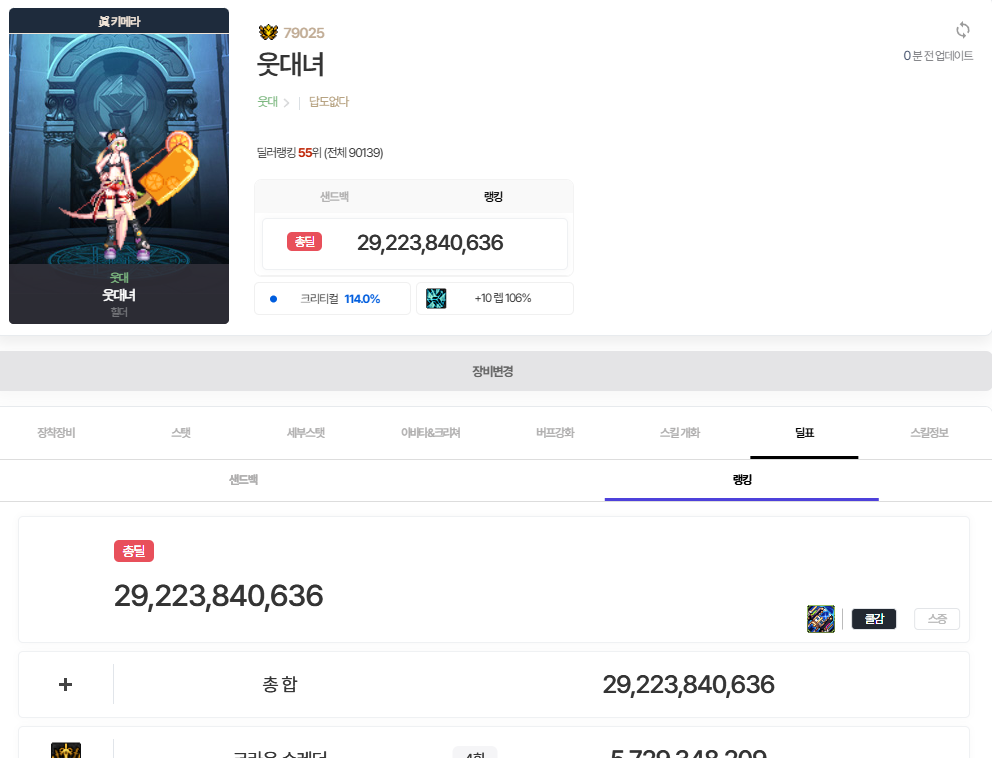The image size is (992, 758).
Task: Expand the 웃대 adventure group chevron
Action: (286, 102)
